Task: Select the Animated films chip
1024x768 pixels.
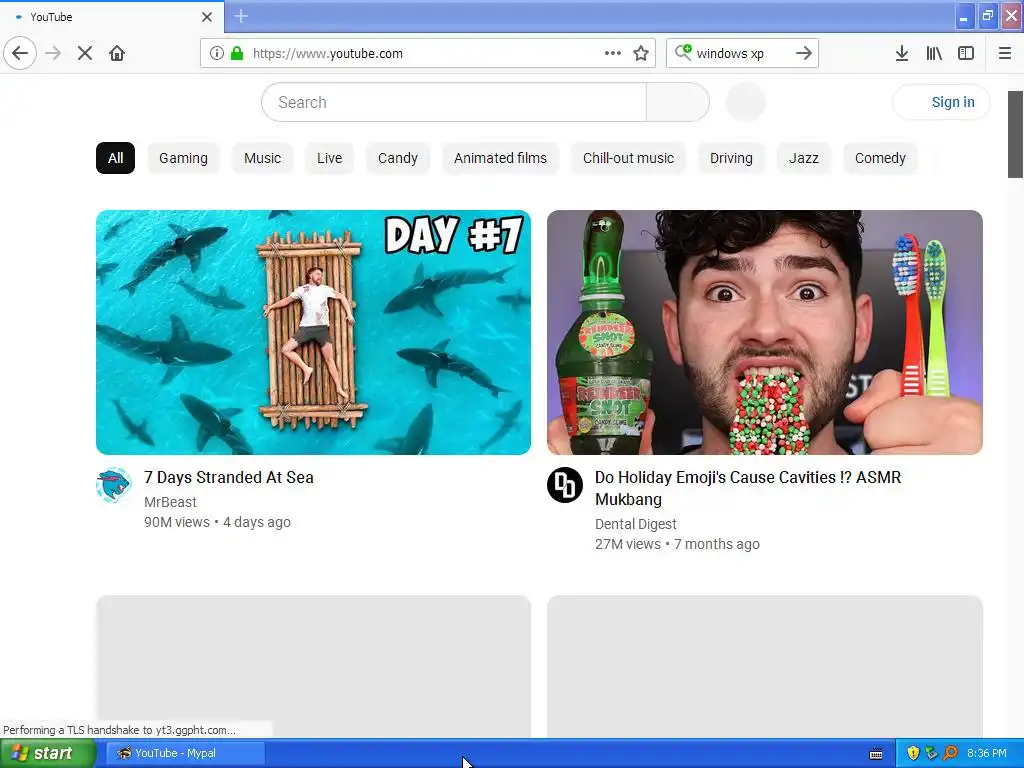Action: tap(500, 158)
